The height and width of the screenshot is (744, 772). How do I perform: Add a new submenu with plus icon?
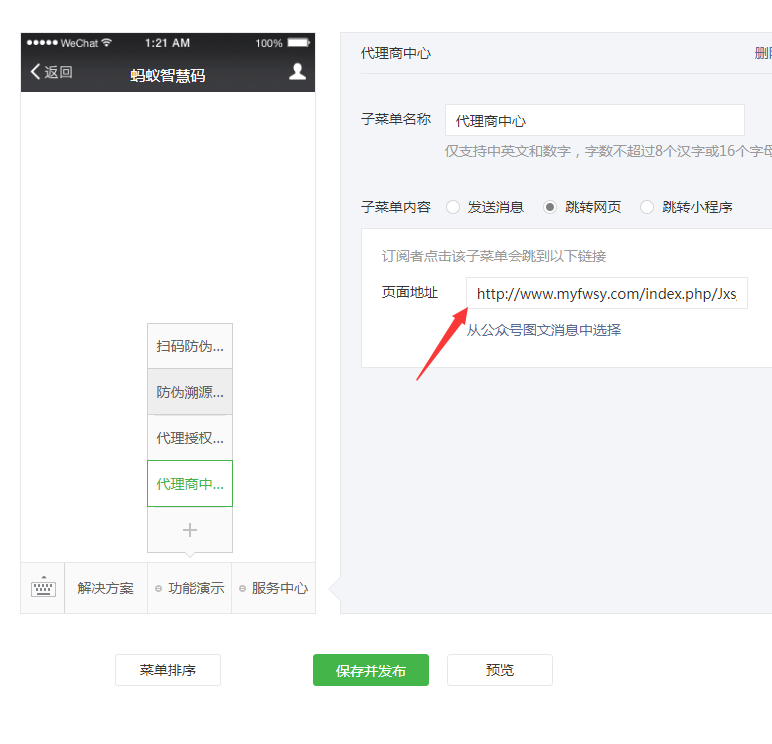(x=190, y=530)
